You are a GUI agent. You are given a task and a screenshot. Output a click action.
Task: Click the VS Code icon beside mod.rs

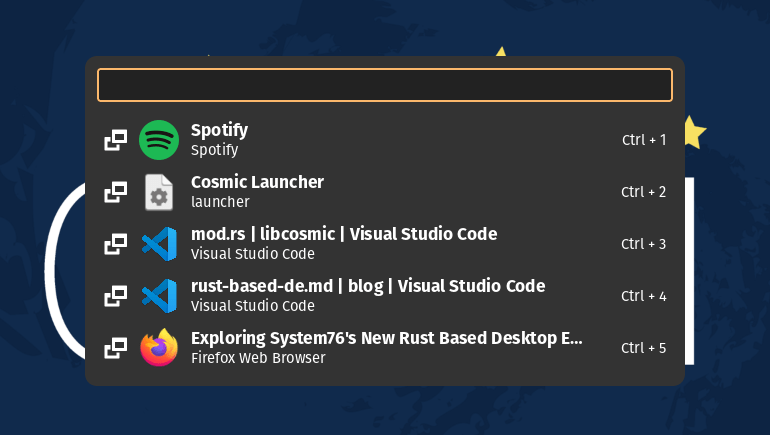click(158, 244)
